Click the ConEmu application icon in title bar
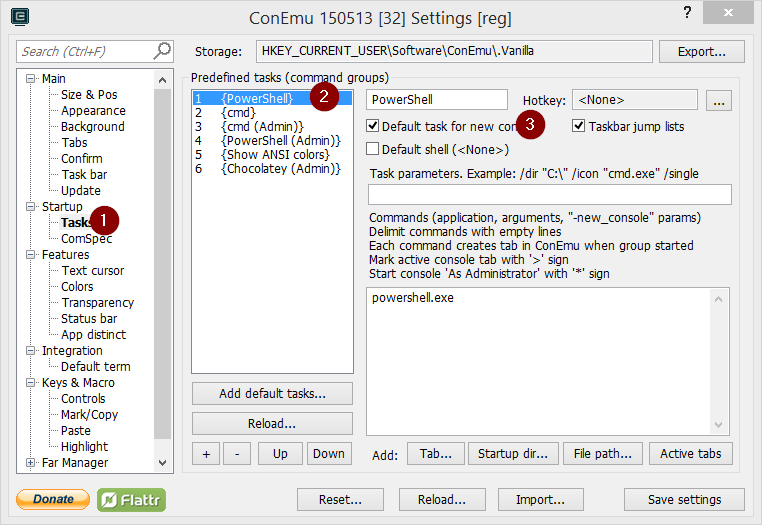The height and width of the screenshot is (525, 762). [20, 17]
